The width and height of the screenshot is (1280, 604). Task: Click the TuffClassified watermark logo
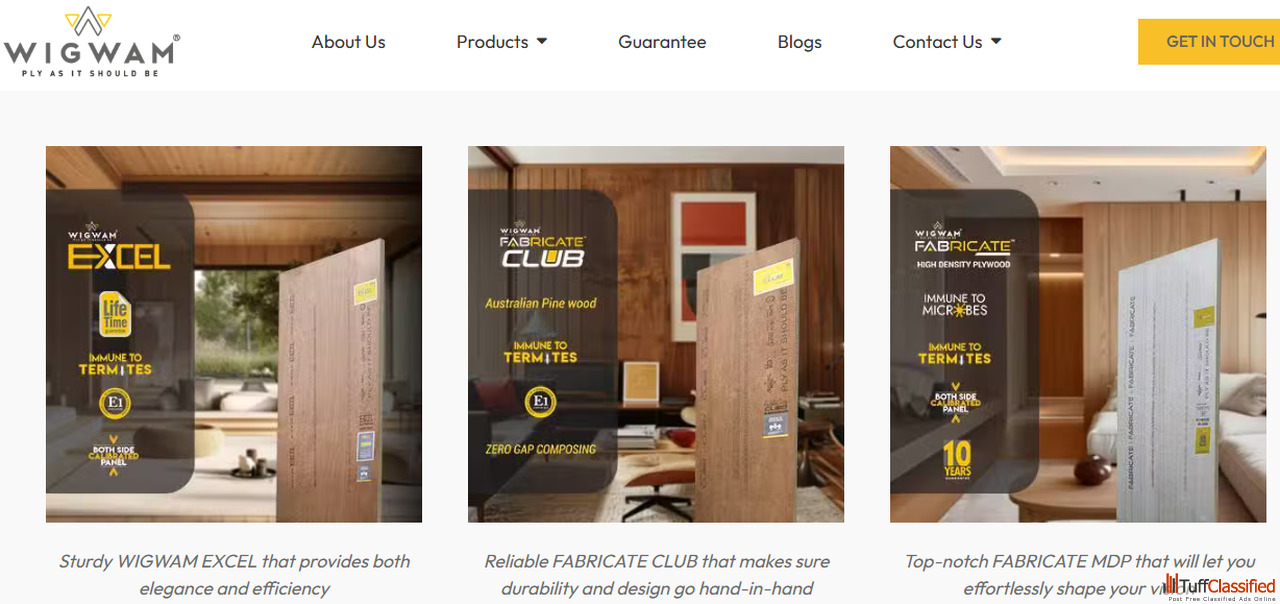(x=1221, y=588)
